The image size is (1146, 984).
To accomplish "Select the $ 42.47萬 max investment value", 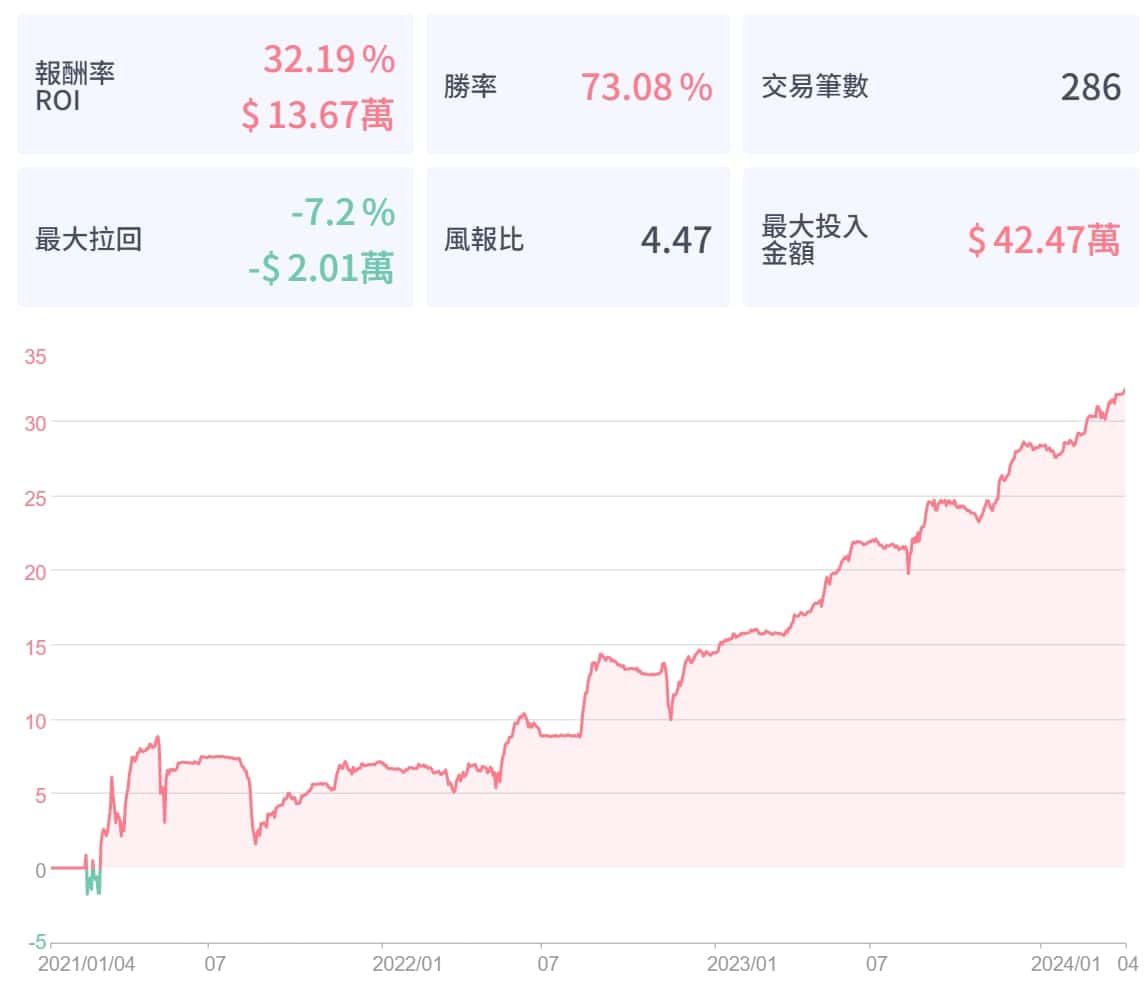I will 1044,240.
